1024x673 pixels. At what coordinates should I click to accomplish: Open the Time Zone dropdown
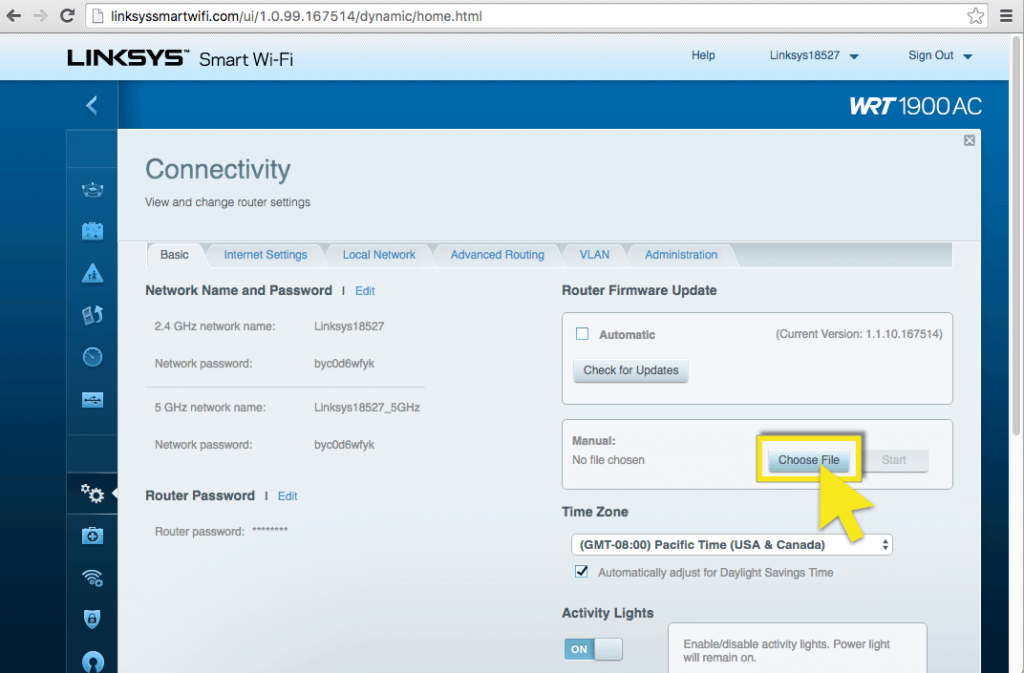pyautogui.click(x=731, y=544)
